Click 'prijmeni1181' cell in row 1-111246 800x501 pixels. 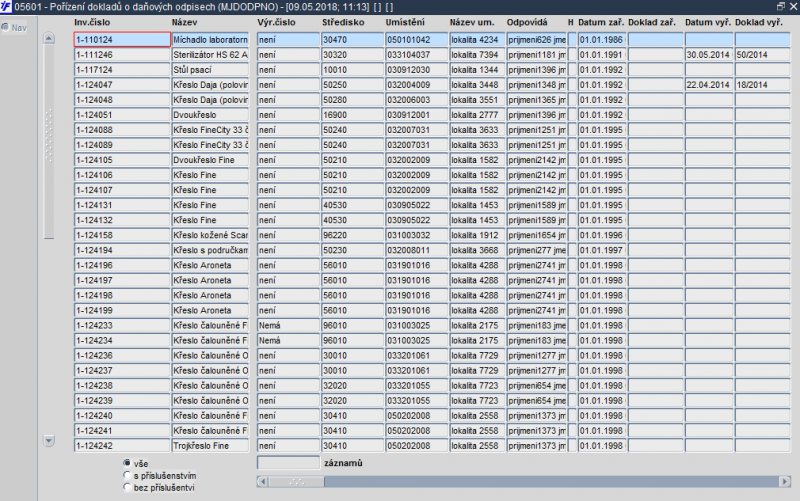click(x=536, y=55)
